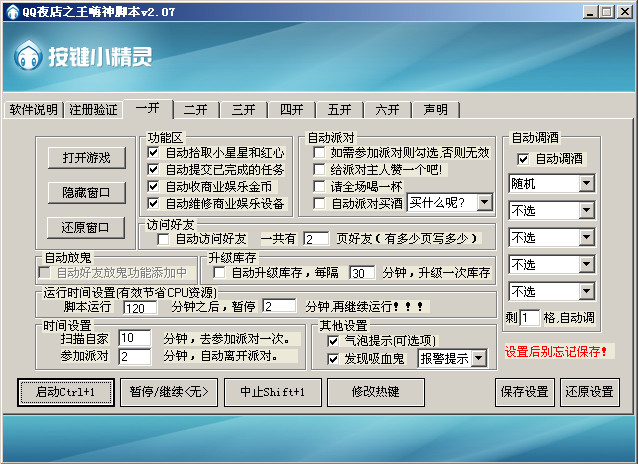Stop script with 中止Shift+1 button
638x464 pixels.
pos(273,392)
